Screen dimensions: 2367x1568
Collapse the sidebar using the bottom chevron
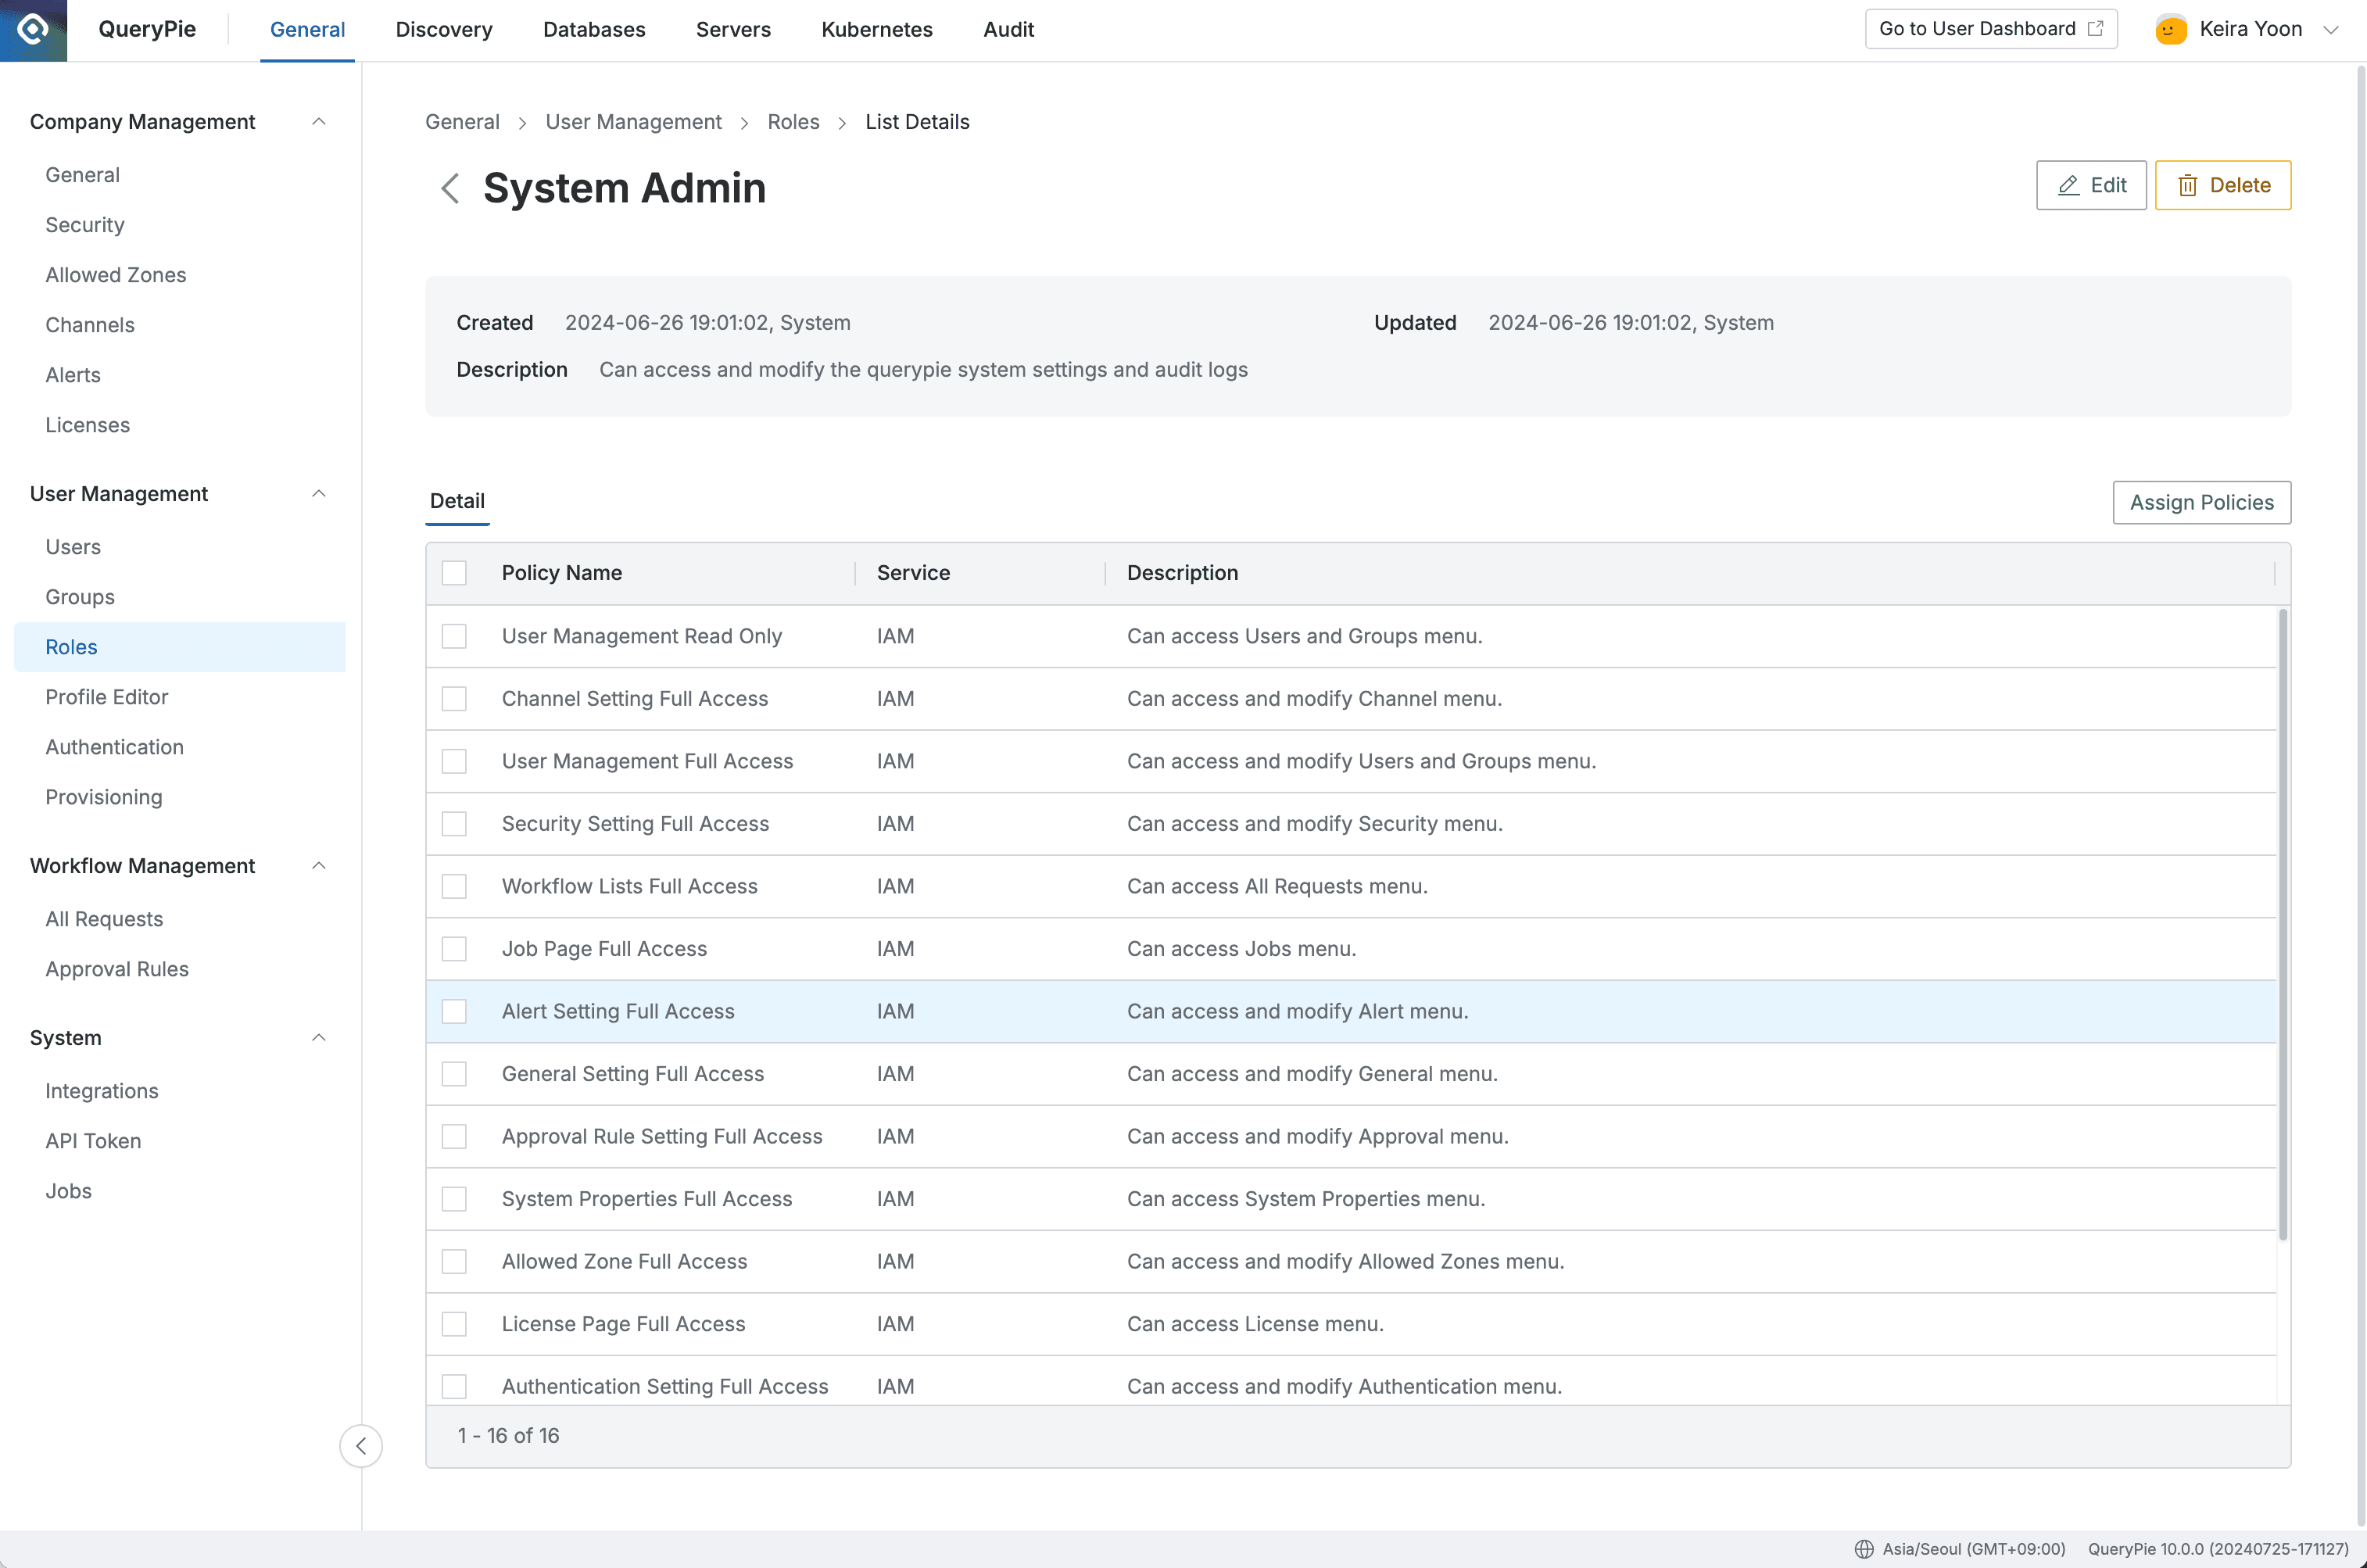click(x=361, y=1445)
